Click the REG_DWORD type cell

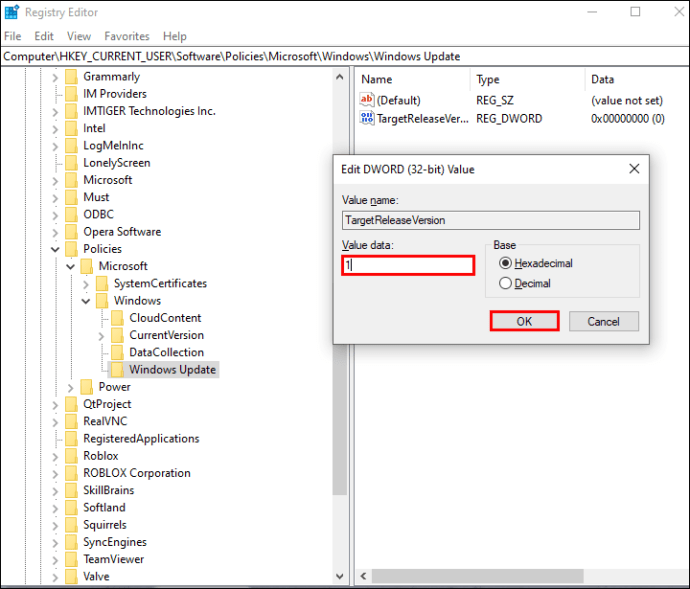tap(509, 118)
